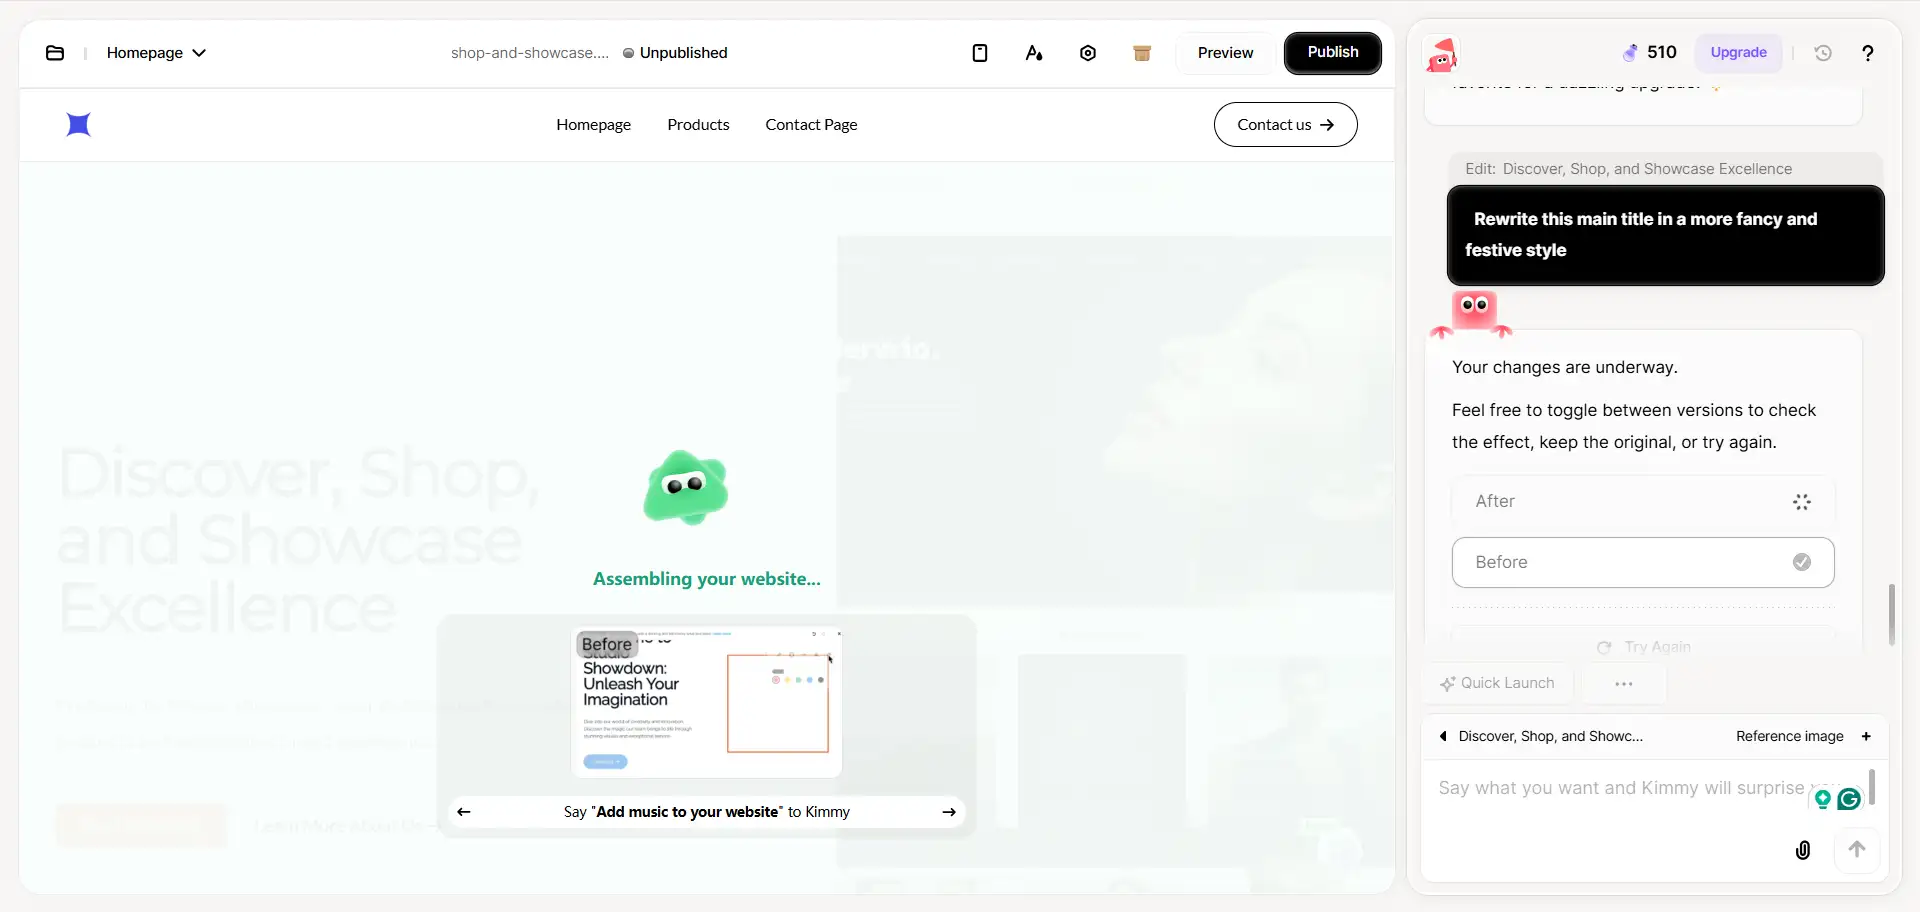This screenshot has height=912, width=1920.
Task: Open the font and color style icon
Action: click(1034, 53)
